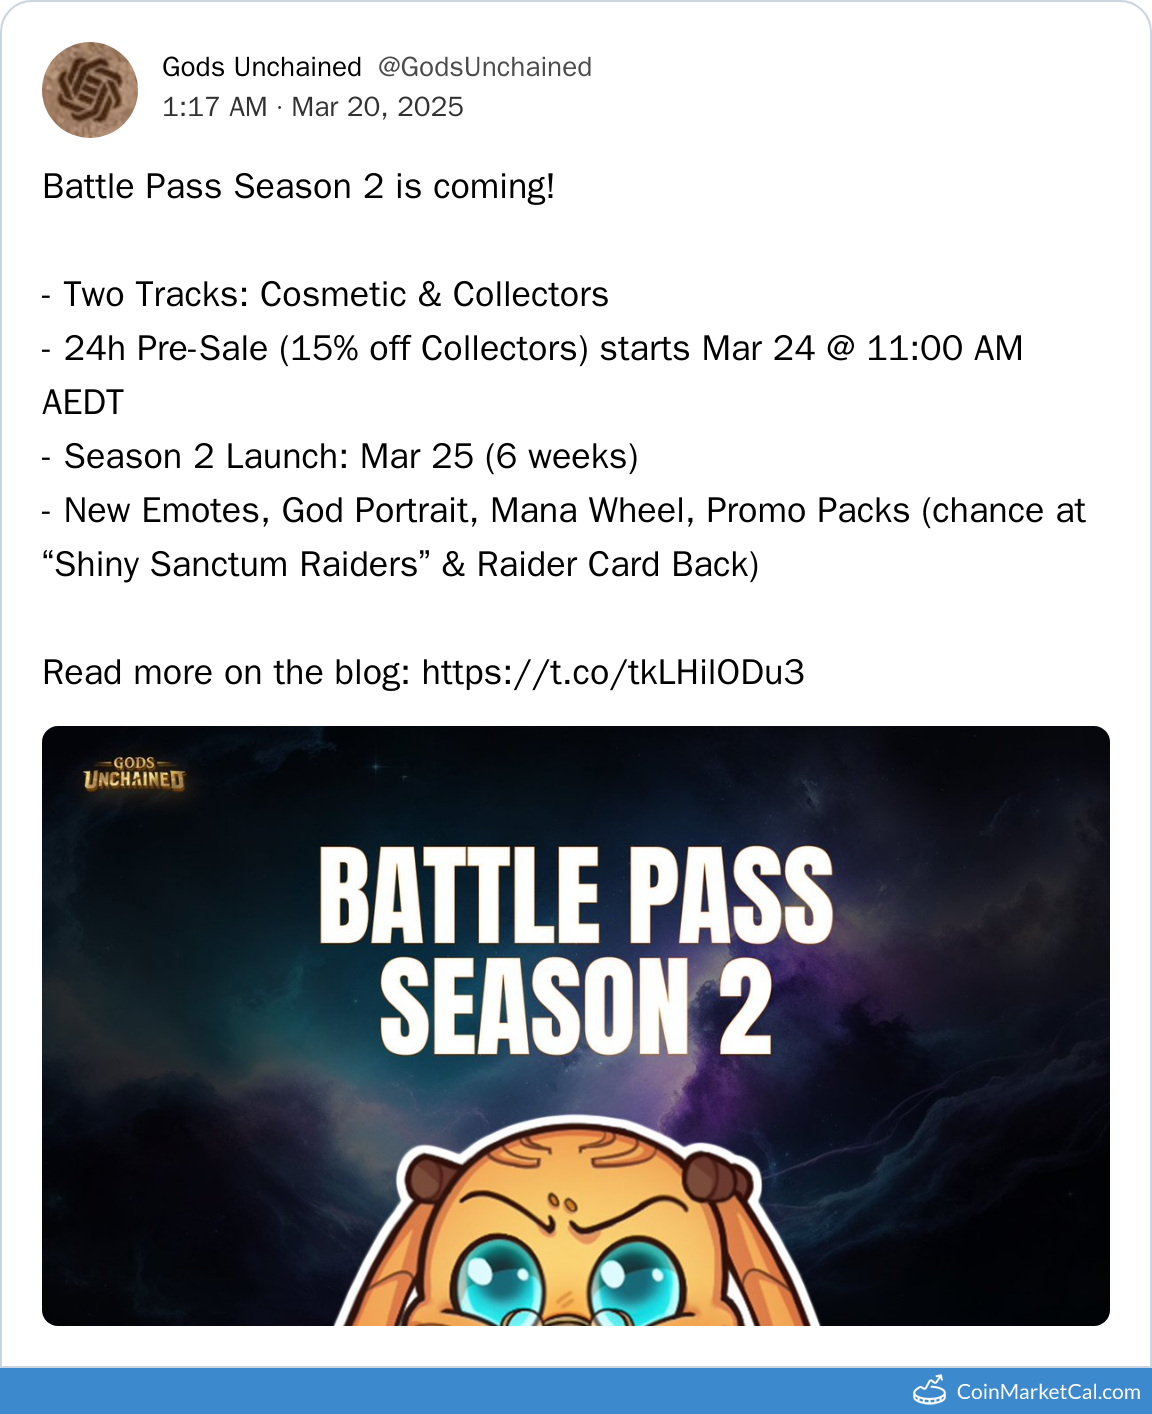
Task: Click the '24h Pre-Sale' line of tweet
Action: coord(533,349)
